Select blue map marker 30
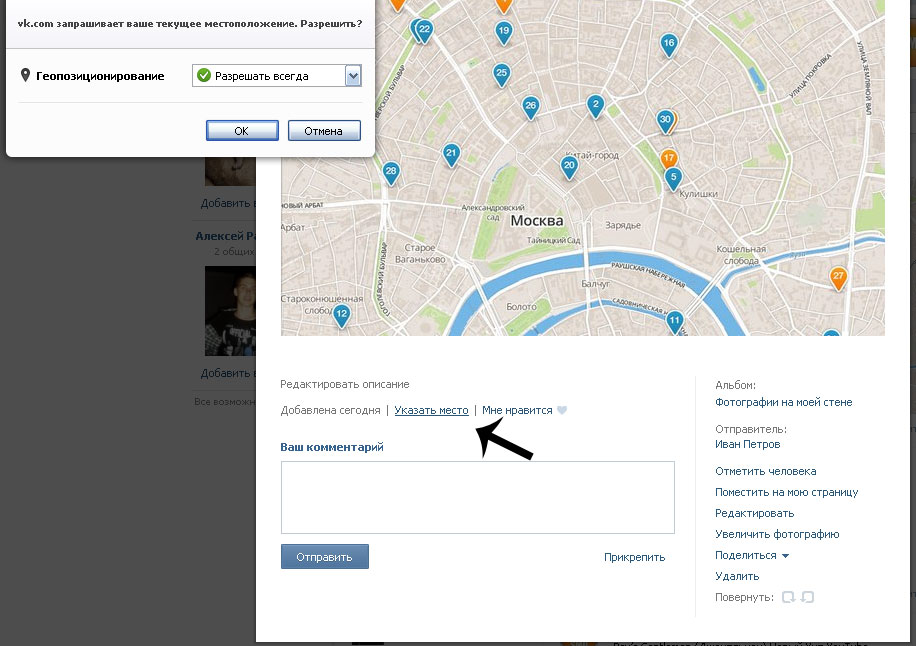This screenshot has width=916, height=646. (x=665, y=121)
